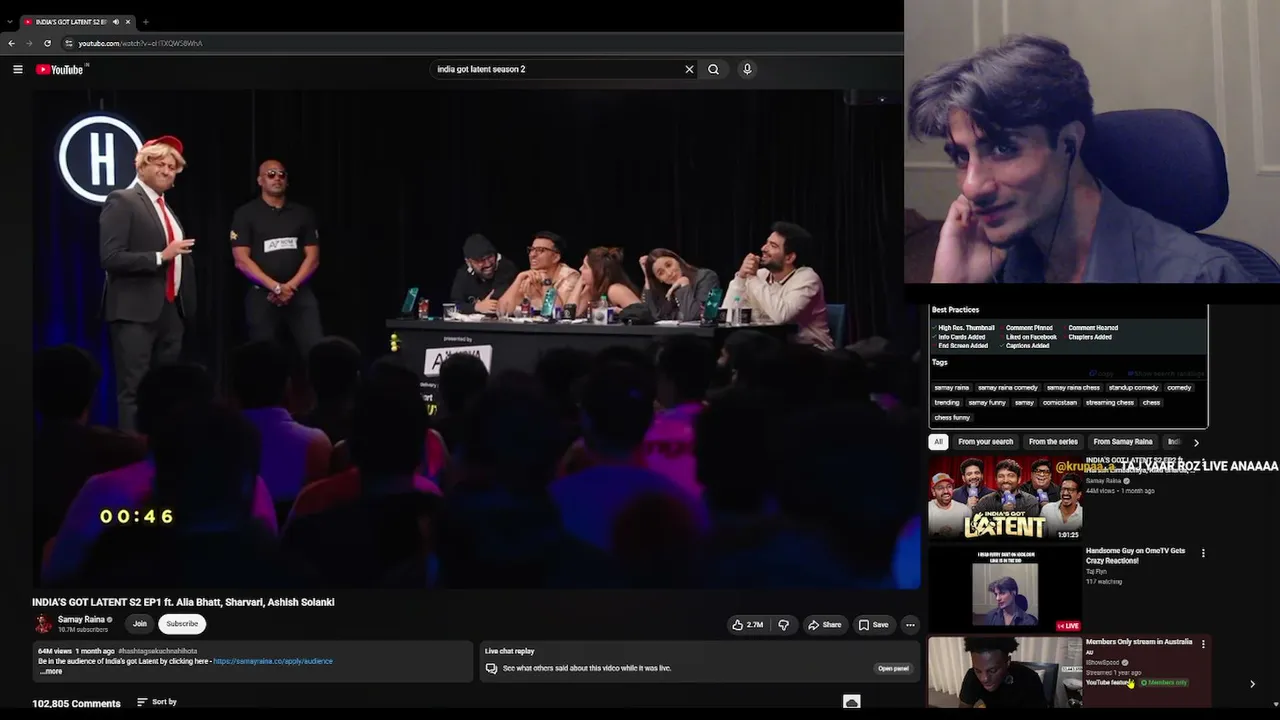Select the From your search chip
The image size is (1280, 720).
point(985,442)
